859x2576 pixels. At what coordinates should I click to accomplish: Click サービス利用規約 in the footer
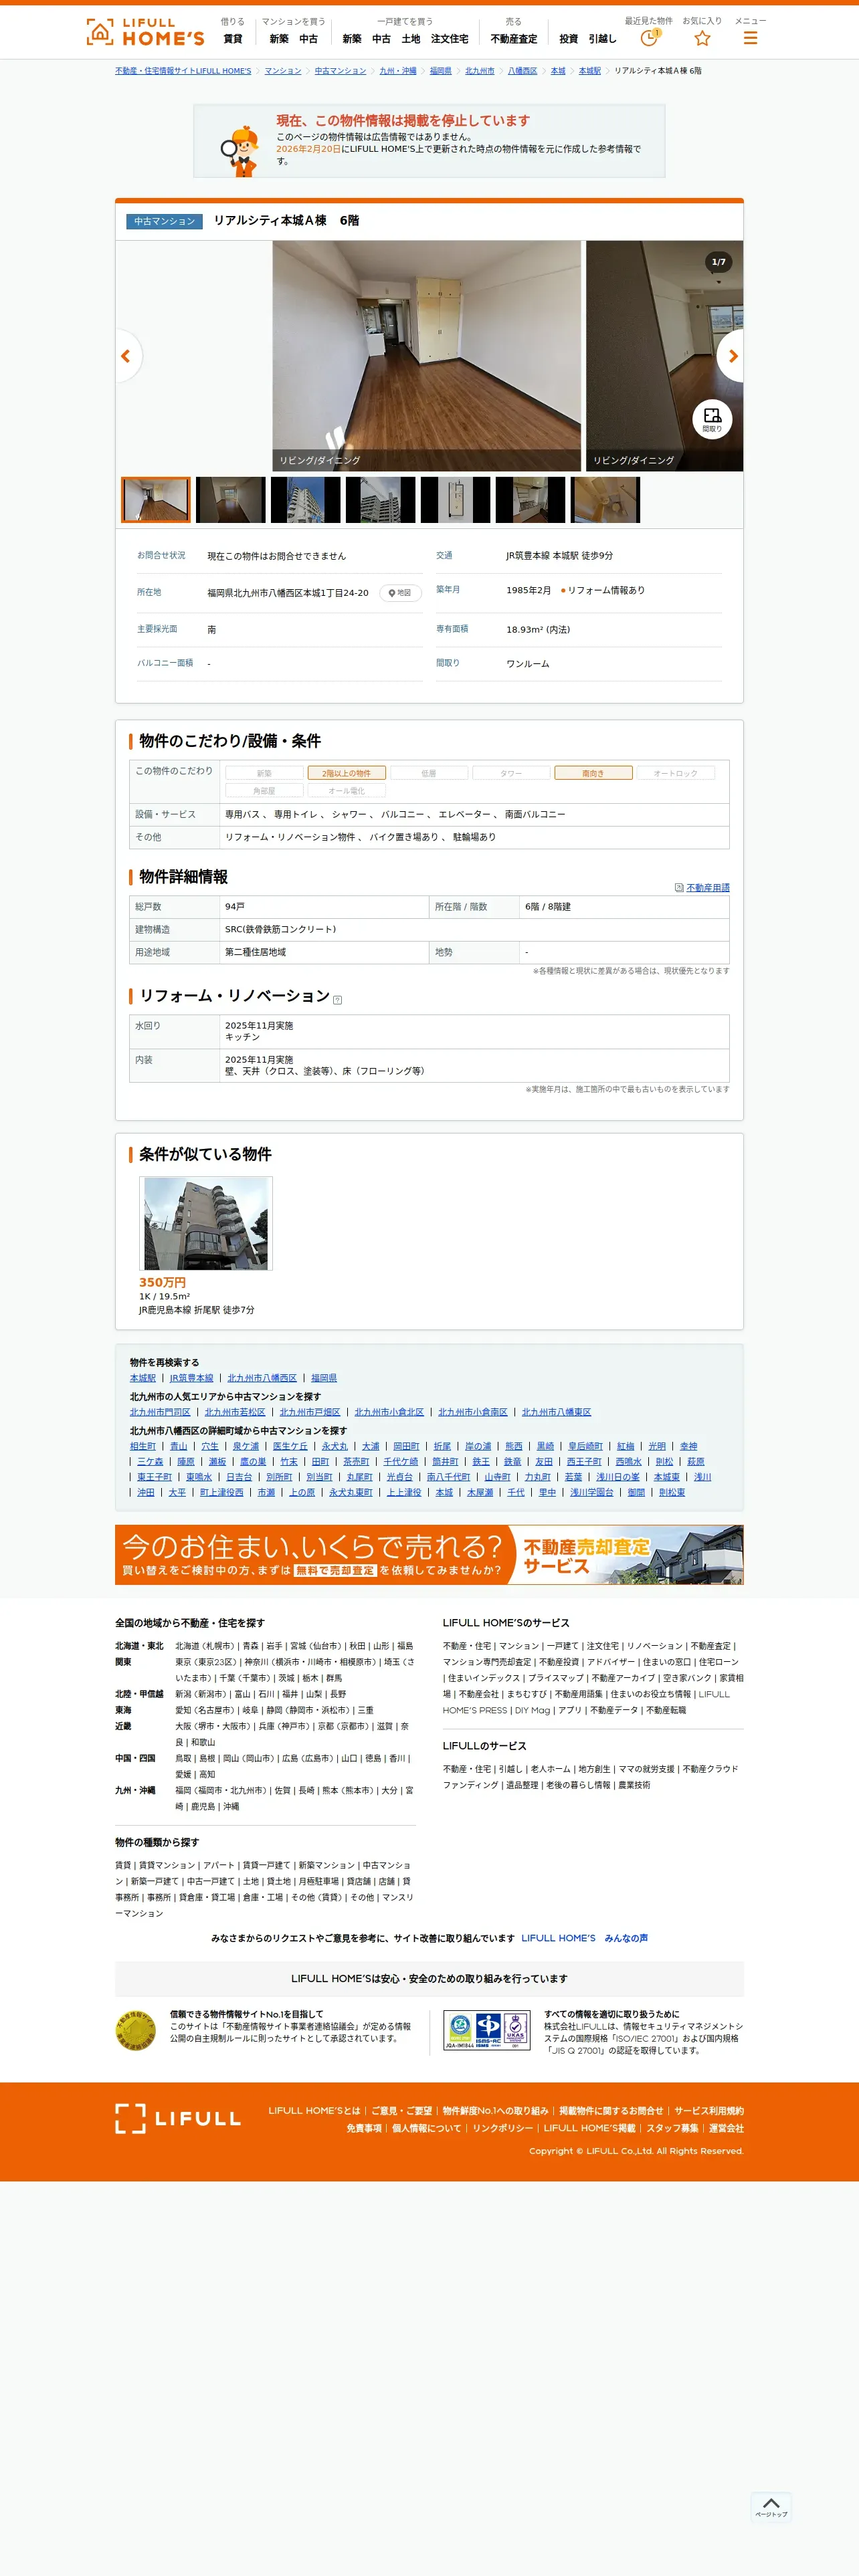point(709,2111)
